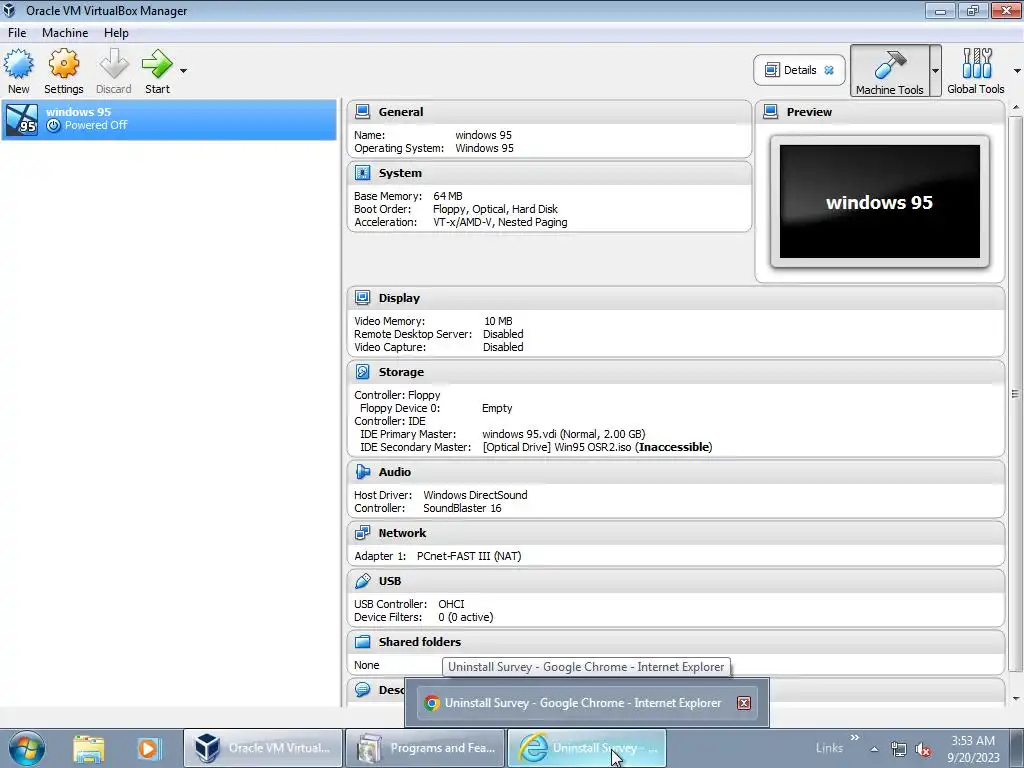Click the scrollbar up arrow in details pane
The width and height of the screenshot is (1024, 768).
click(x=1016, y=106)
